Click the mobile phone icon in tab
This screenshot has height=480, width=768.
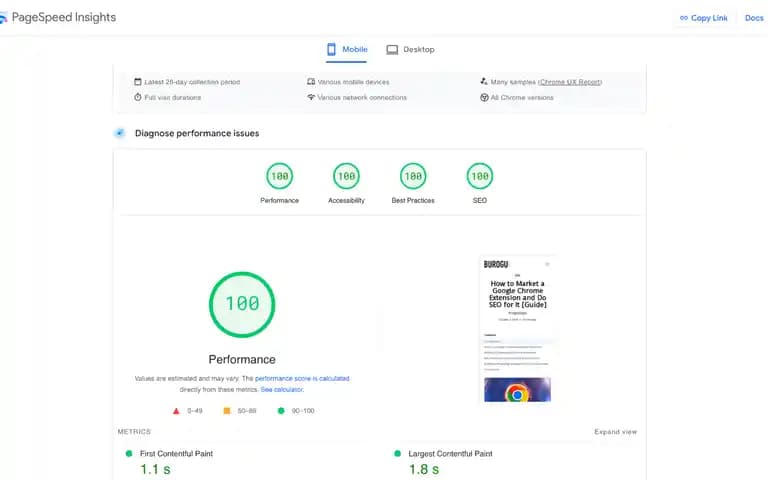pyautogui.click(x=332, y=49)
